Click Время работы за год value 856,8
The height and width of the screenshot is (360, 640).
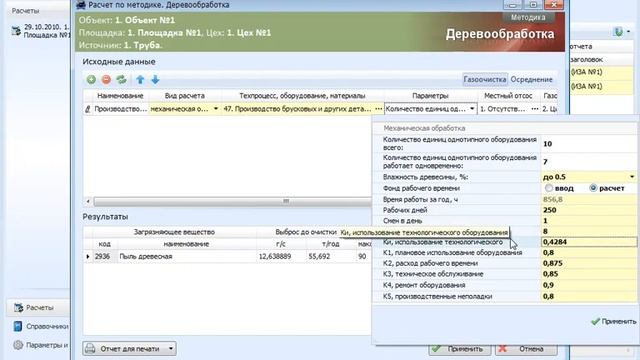[x=589, y=199]
